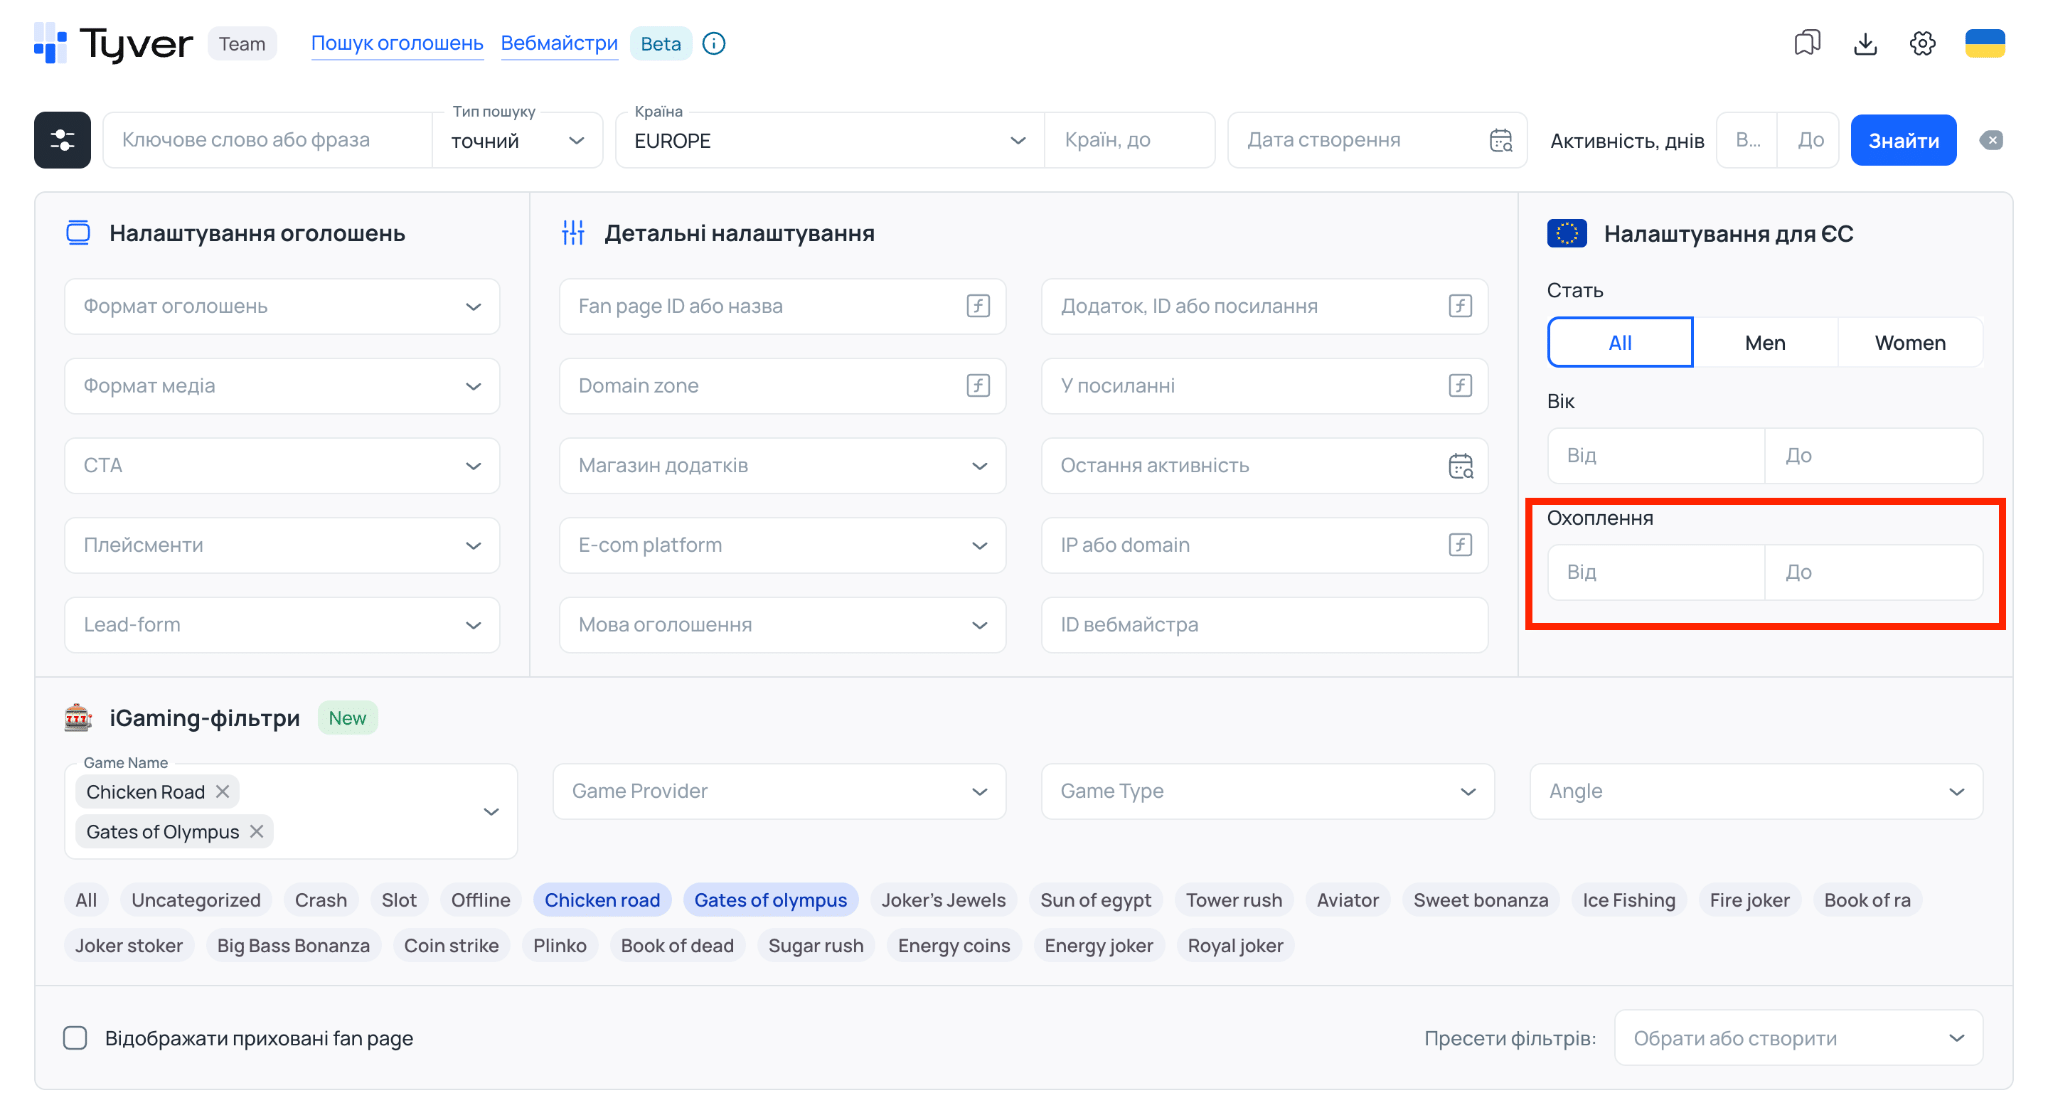Click the Знайти search button
This screenshot has height=1102, width=2048.
point(1903,140)
